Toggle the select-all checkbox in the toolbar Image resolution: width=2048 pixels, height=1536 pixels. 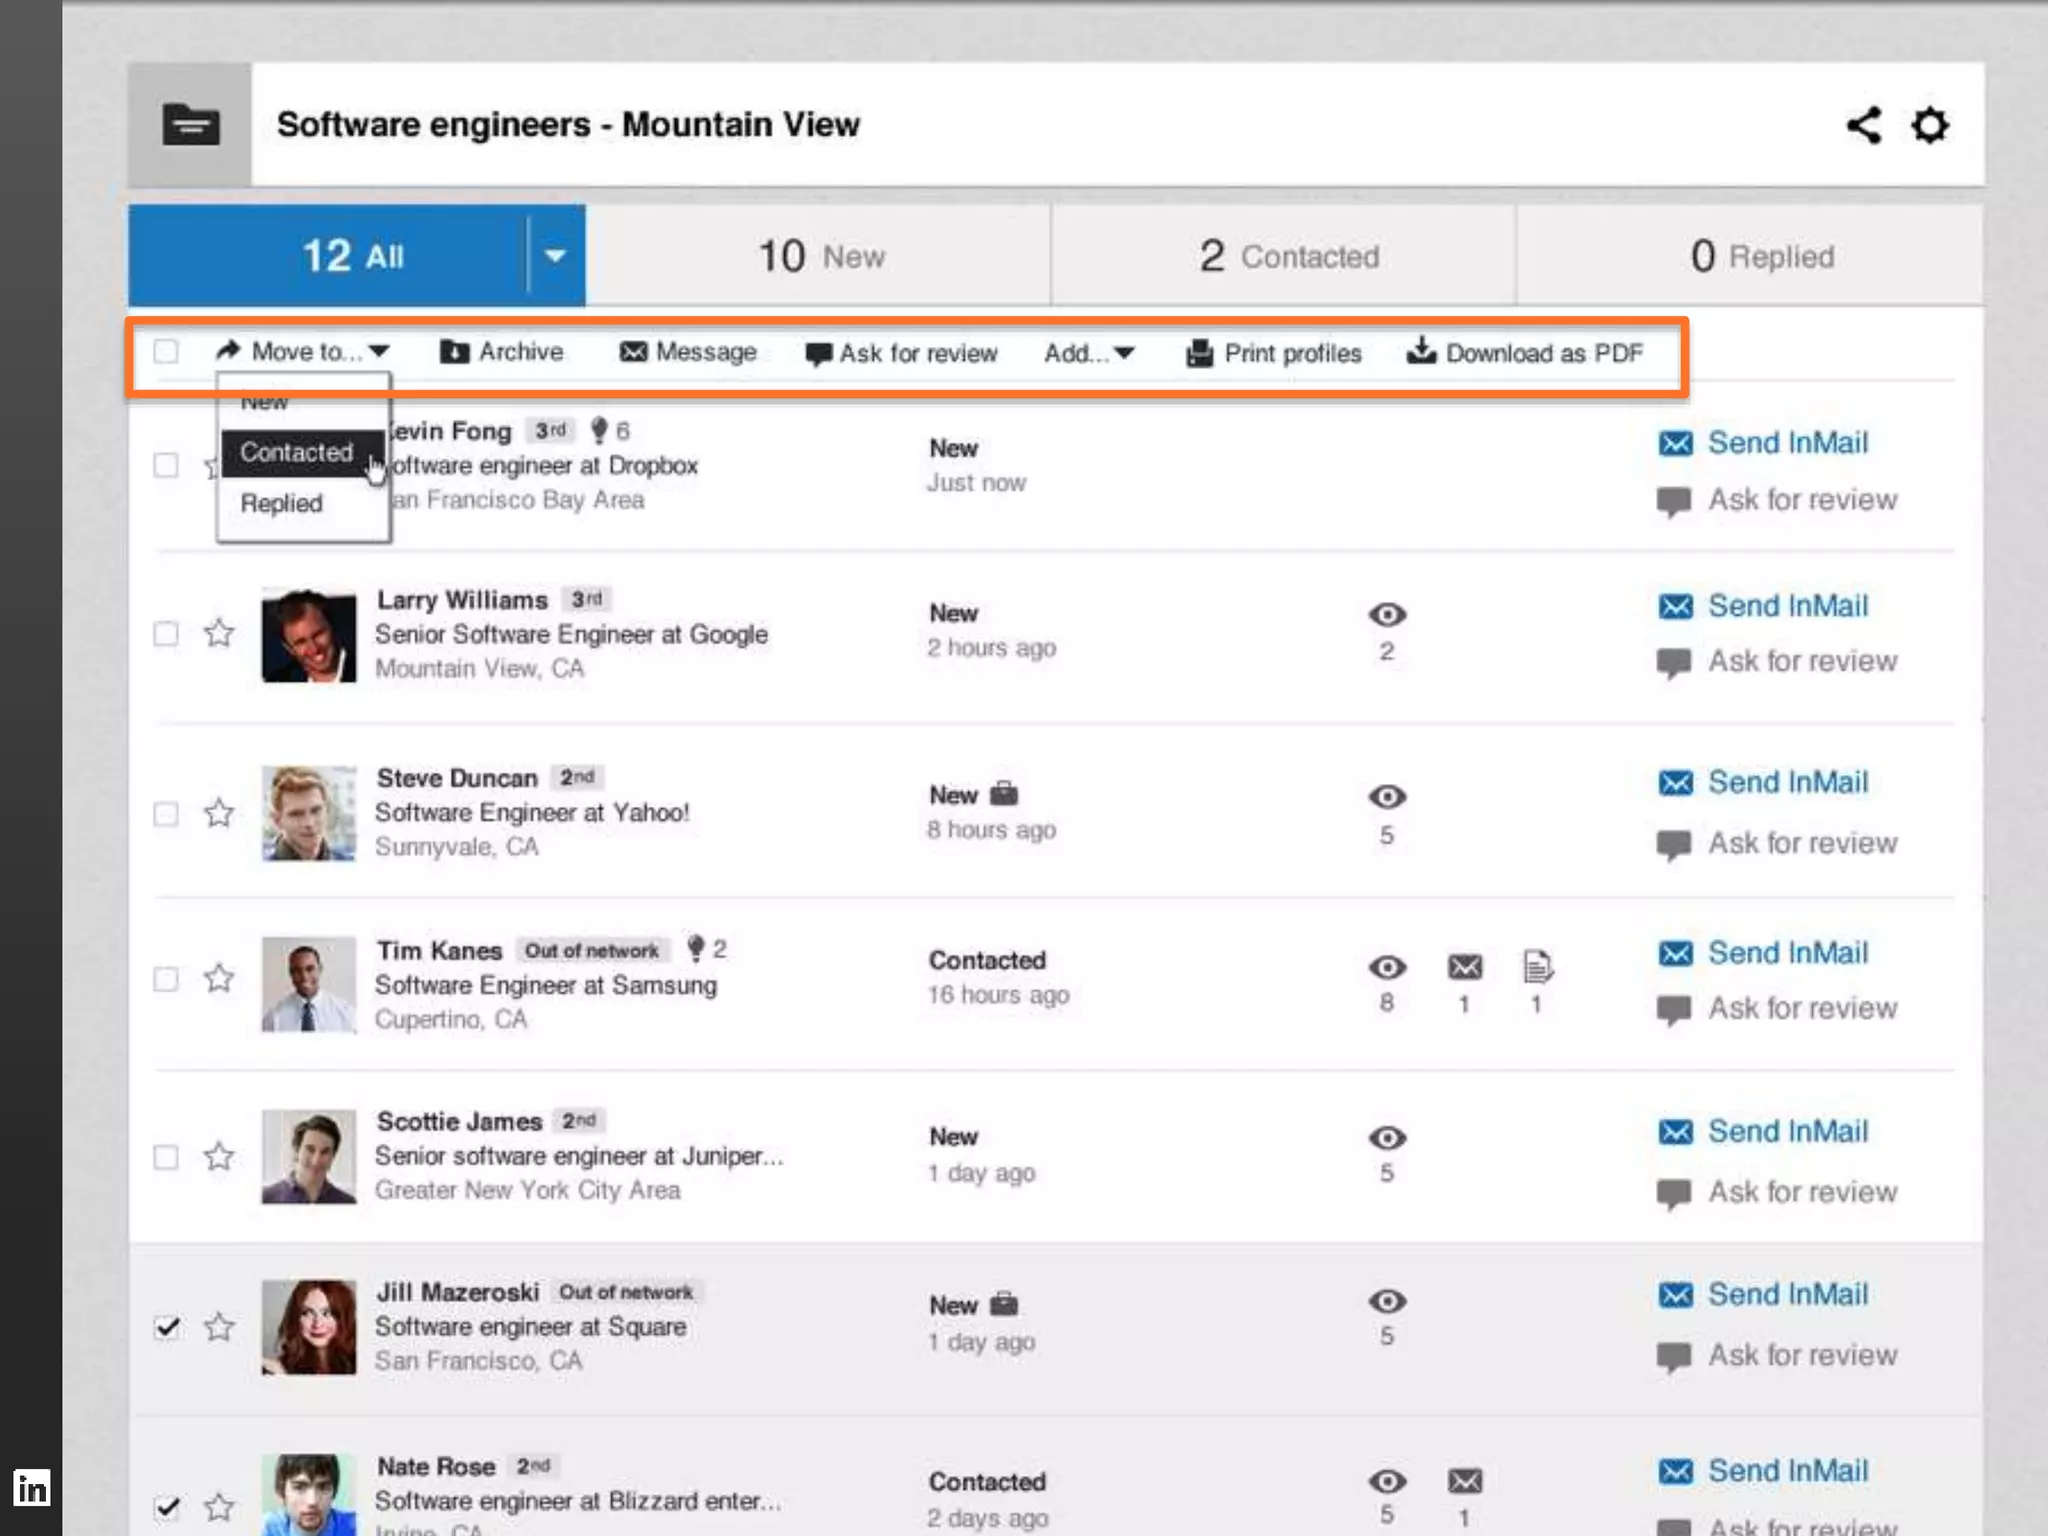(166, 352)
